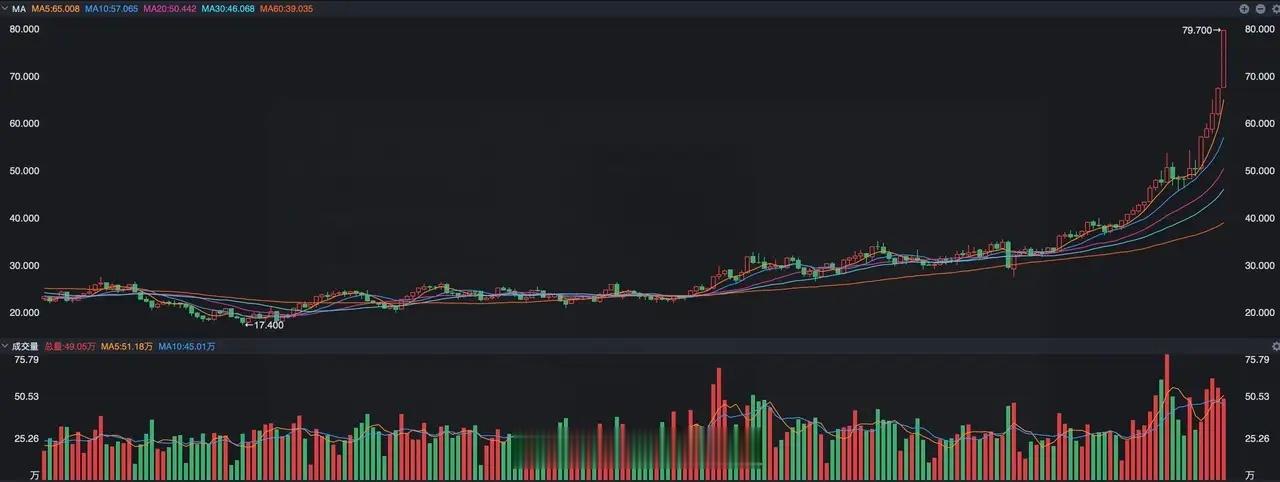Screen dimensions: 1280x482
Task: Click the MA20:50.442 legend value
Action: (170, 8)
